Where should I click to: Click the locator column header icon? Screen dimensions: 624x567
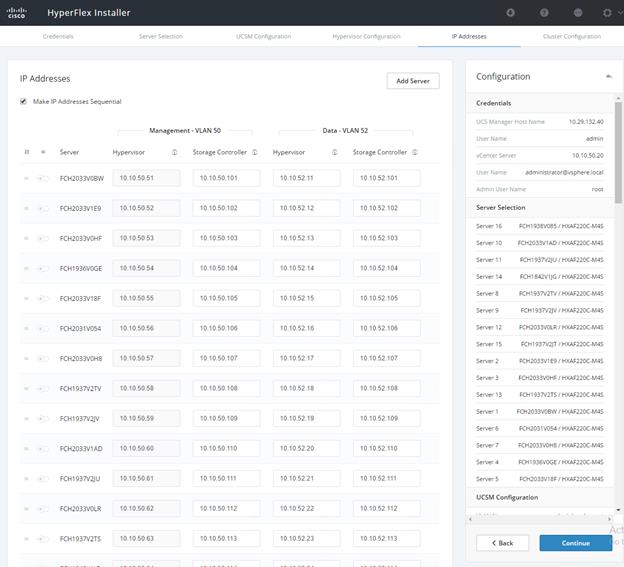[43, 152]
